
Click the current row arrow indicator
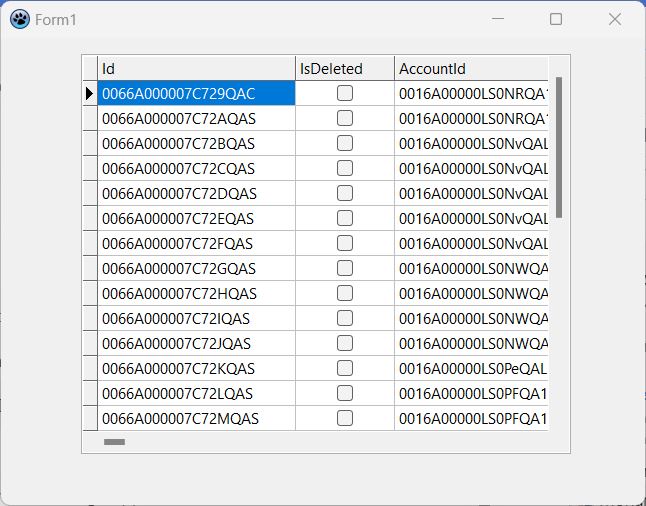(x=90, y=94)
